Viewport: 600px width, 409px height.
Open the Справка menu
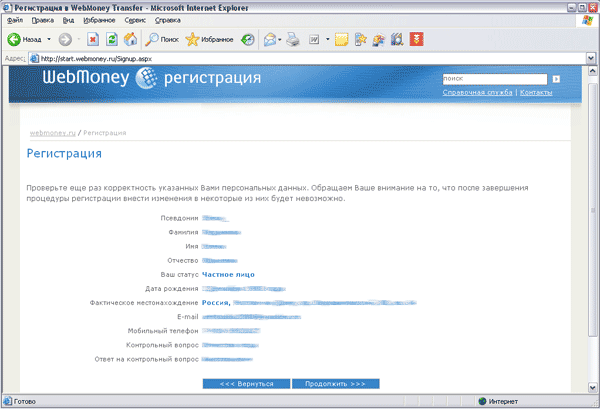(x=168, y=20)
